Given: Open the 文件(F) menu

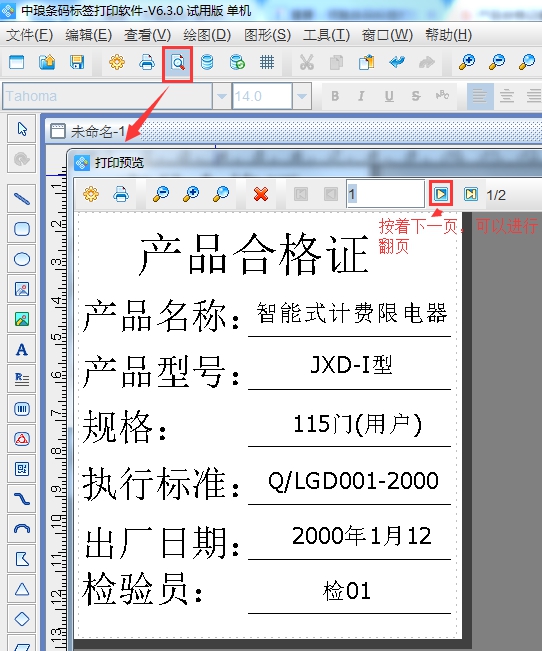Looking at the screenshot, I should (x=29, y=35).
